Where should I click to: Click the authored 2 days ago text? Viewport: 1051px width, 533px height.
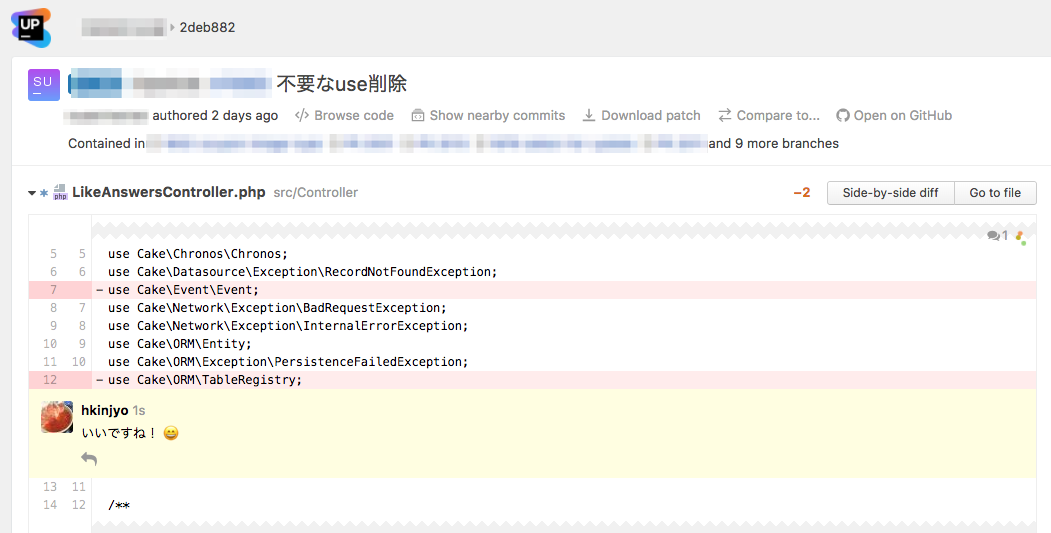pos(215,115)
